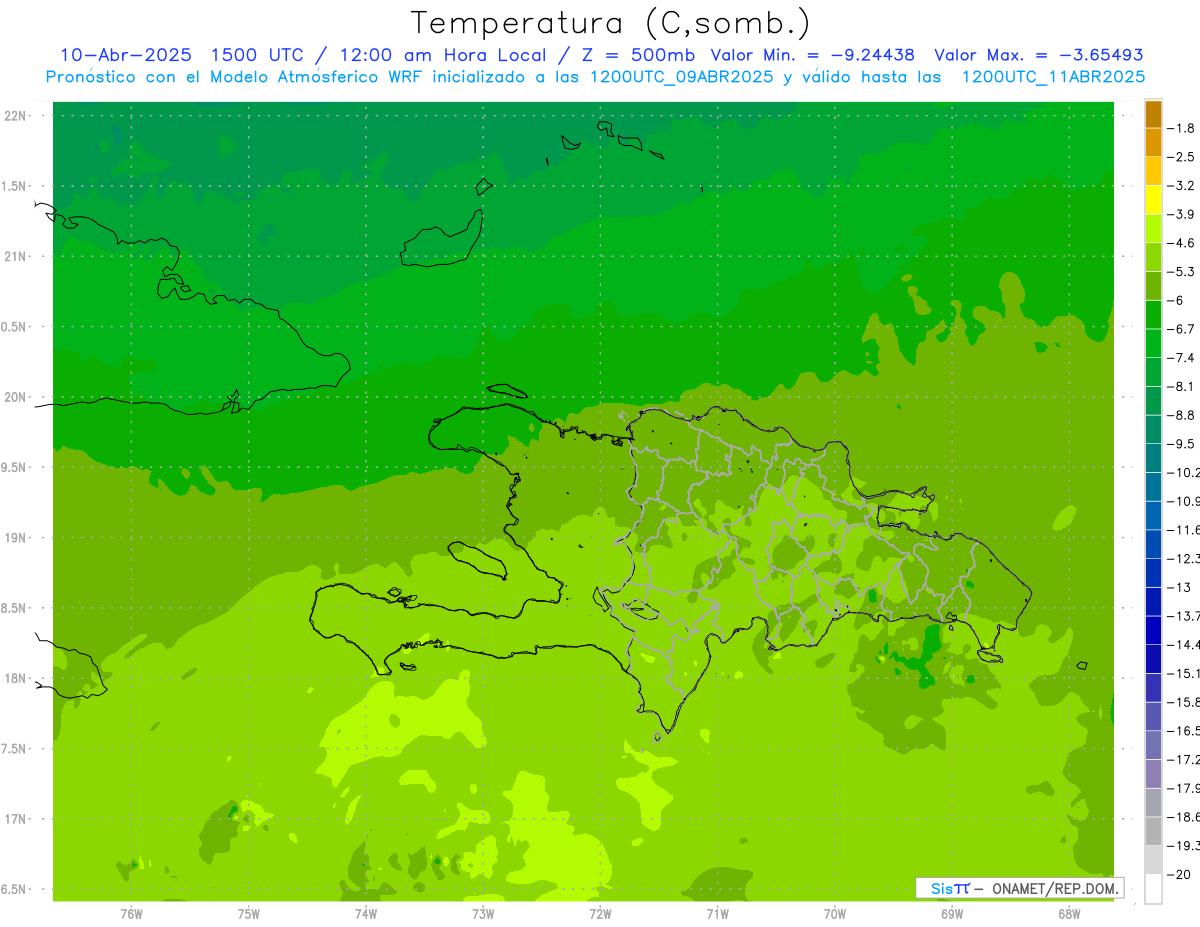
Task: Pick the lime legend swatch between -3.9 and -4.6
Action: click(1153, 229)
